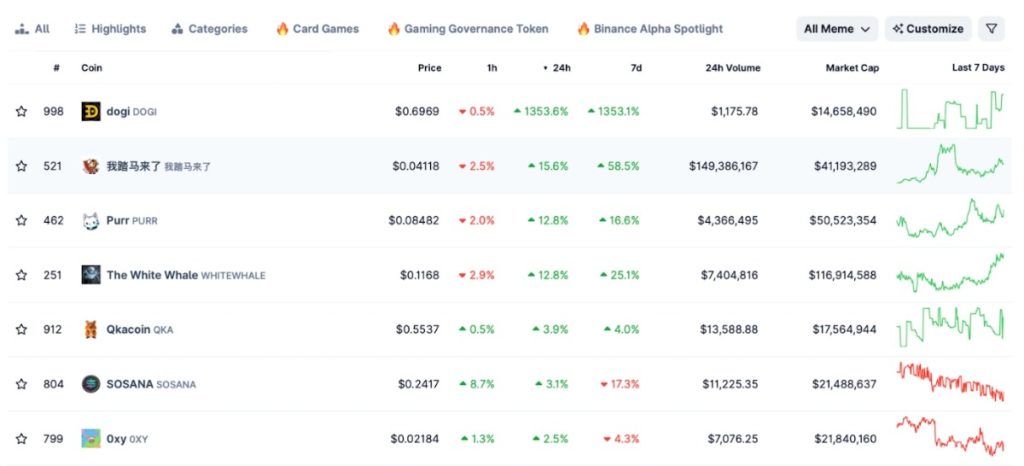Sort table by Market Cap header
Viewport: 1024px width, 466px height.
(849, 68)
